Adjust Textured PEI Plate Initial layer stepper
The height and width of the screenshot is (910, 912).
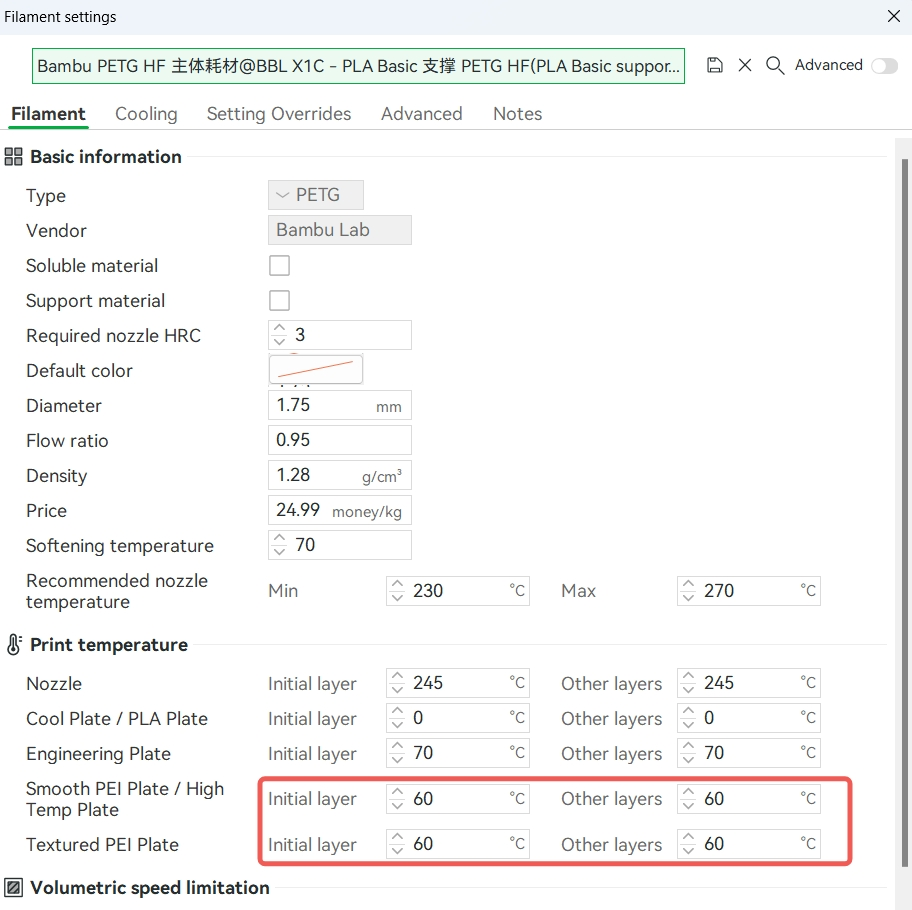pyautogui.click(x=397, y=844)
